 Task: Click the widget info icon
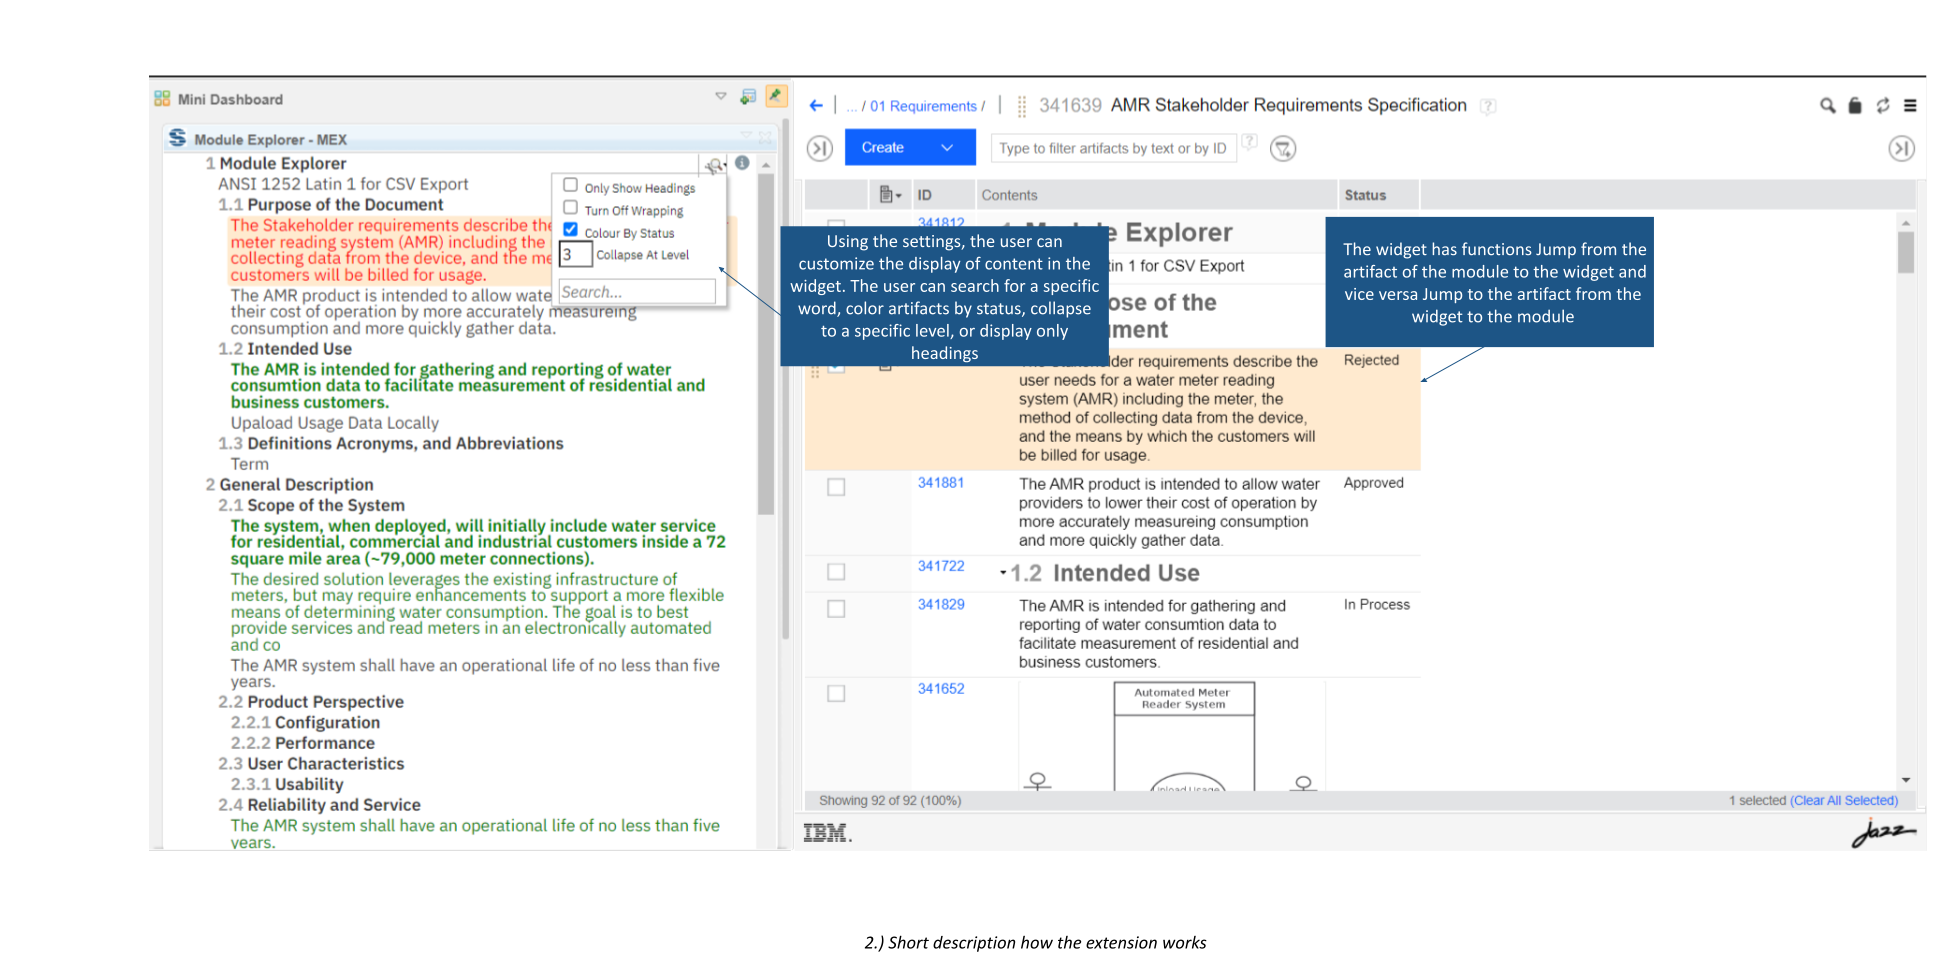(742, 163)
